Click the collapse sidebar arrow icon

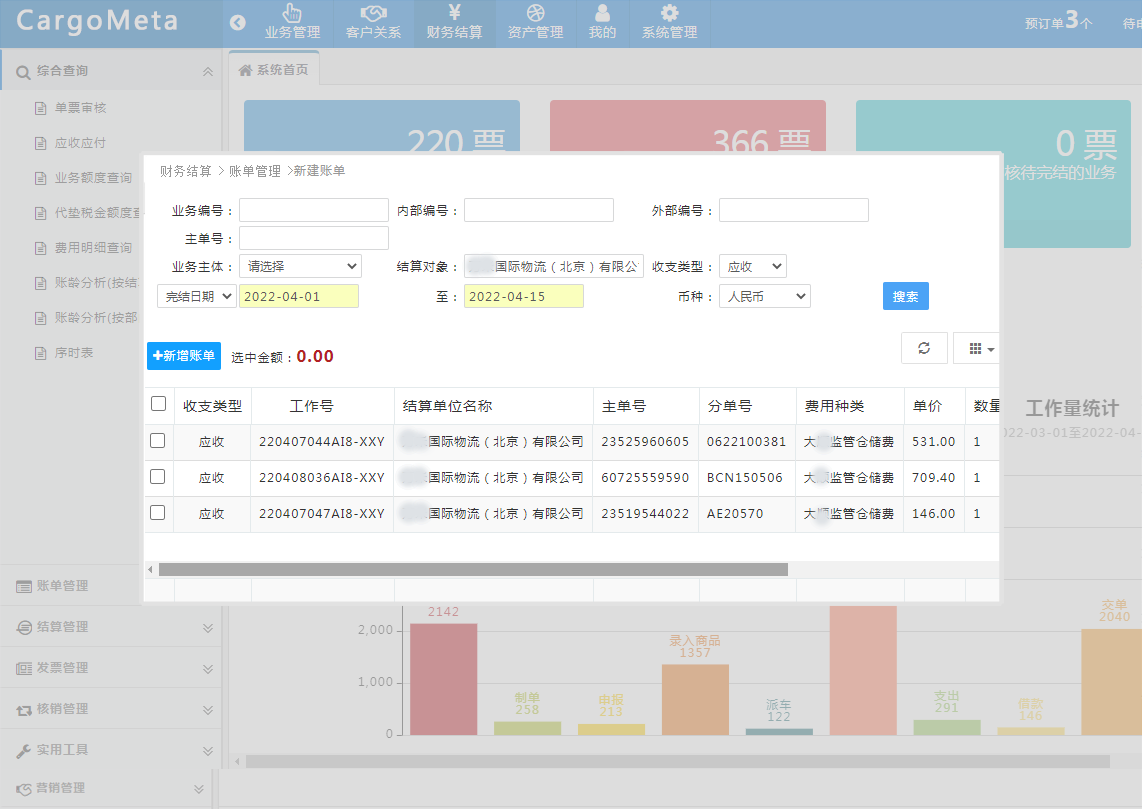[x=237, y=22]
